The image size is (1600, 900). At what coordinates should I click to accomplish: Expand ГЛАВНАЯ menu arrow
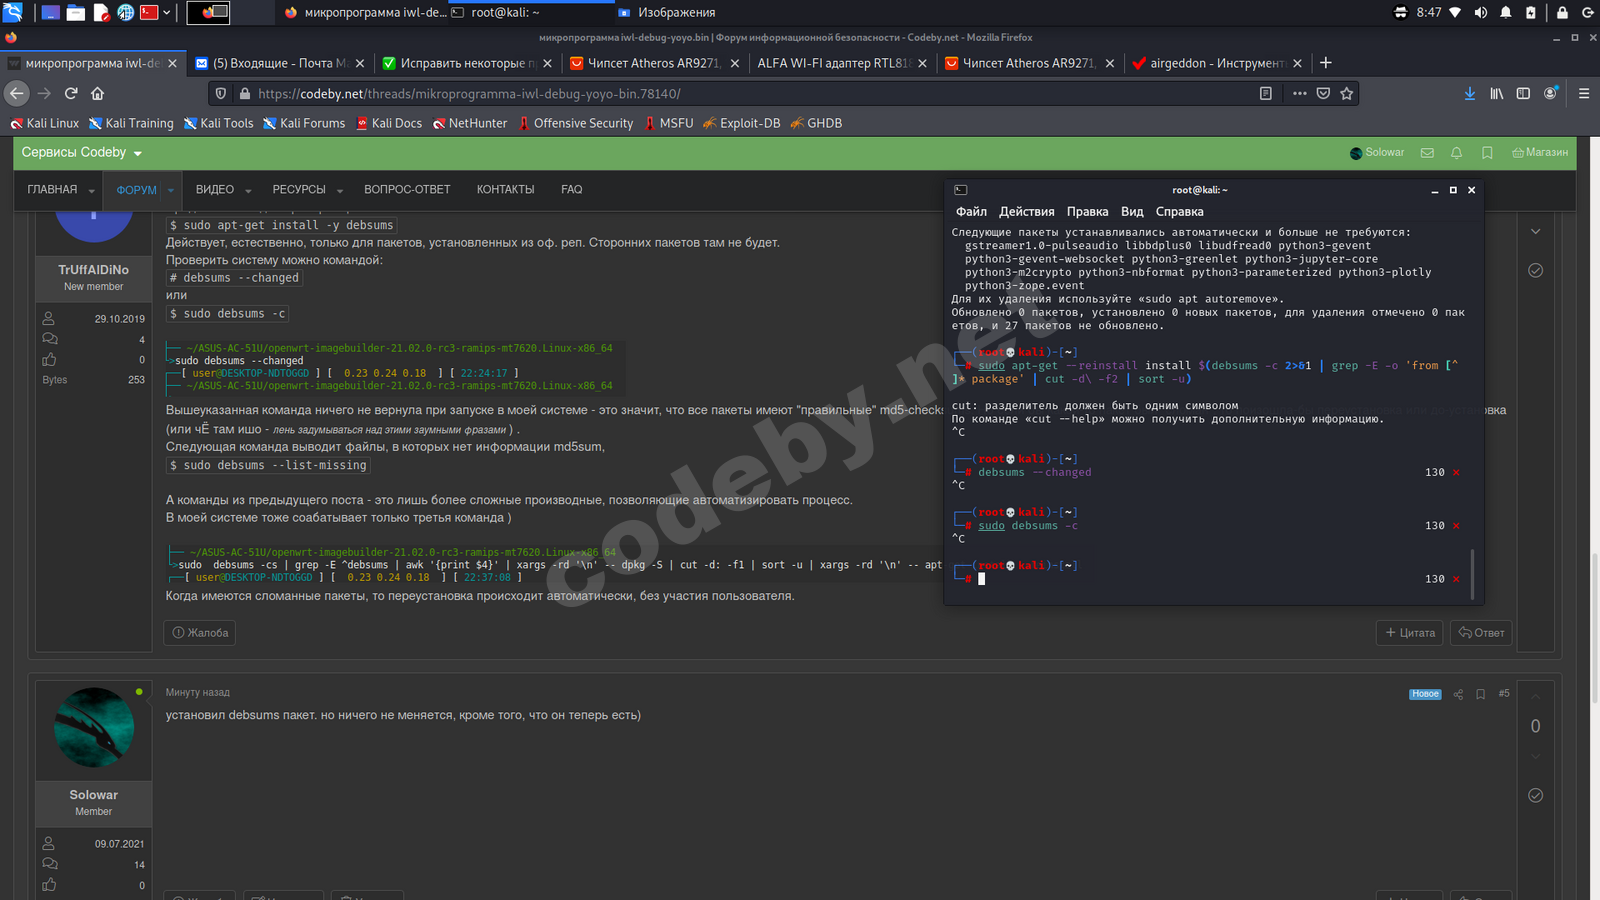[91, 190]
